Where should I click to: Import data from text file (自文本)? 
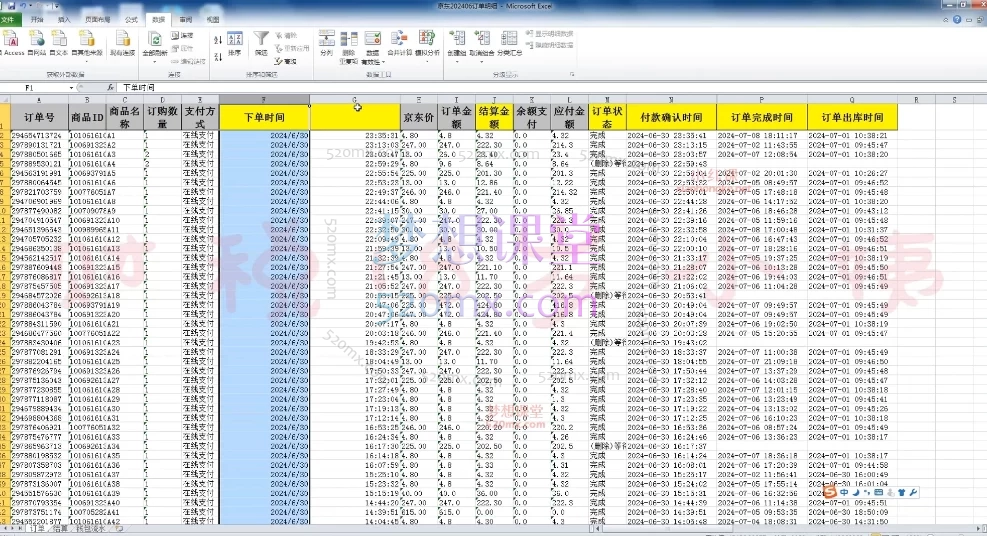coord(59,43)
